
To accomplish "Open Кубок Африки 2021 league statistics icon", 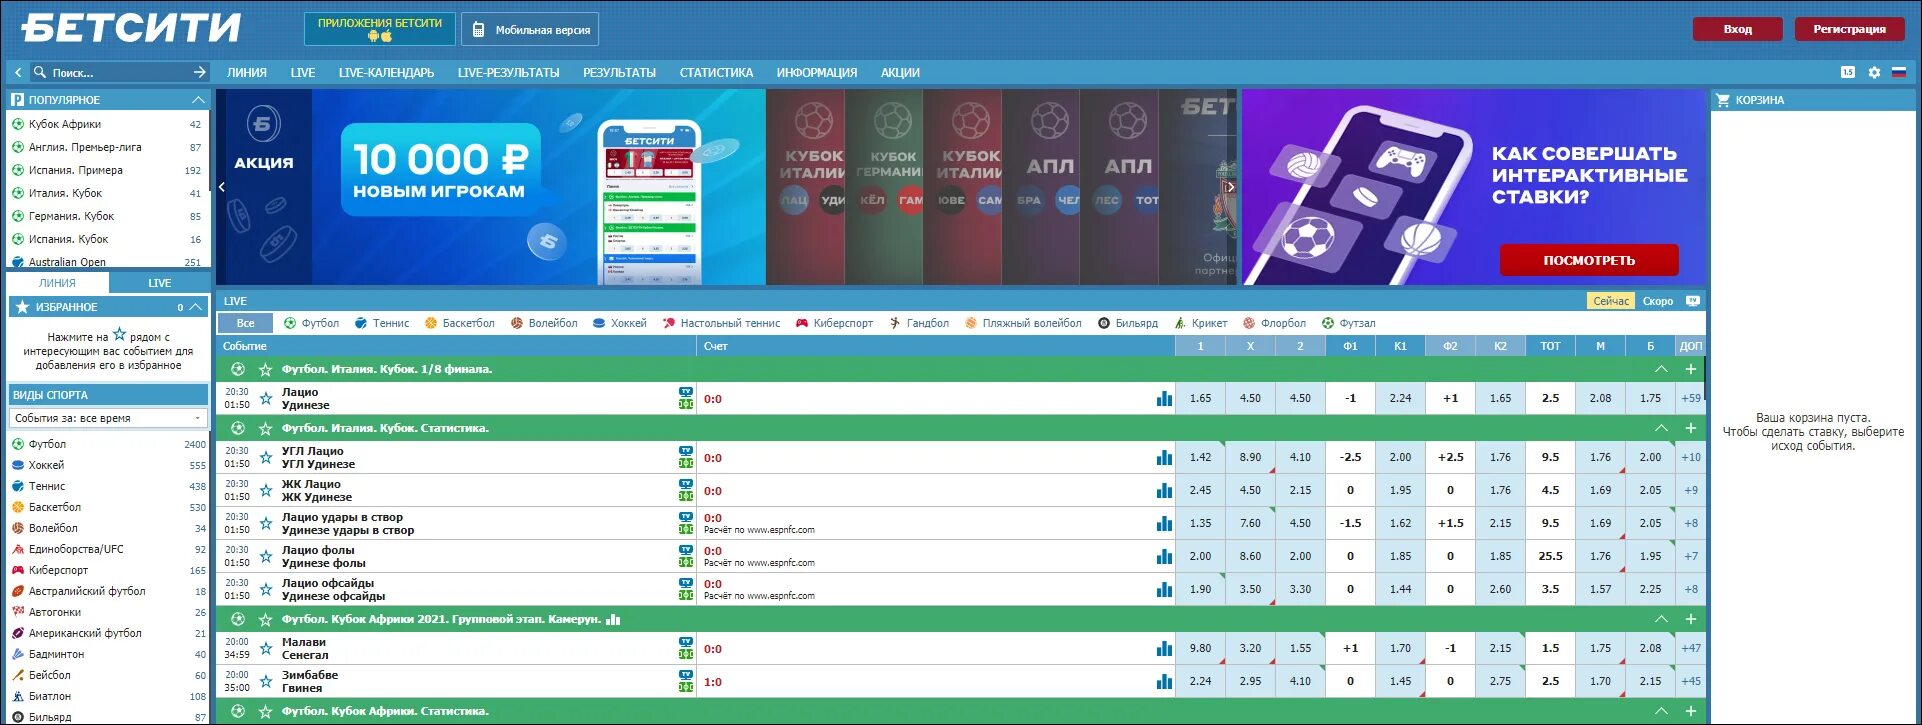I will click(x=613, y=619).
